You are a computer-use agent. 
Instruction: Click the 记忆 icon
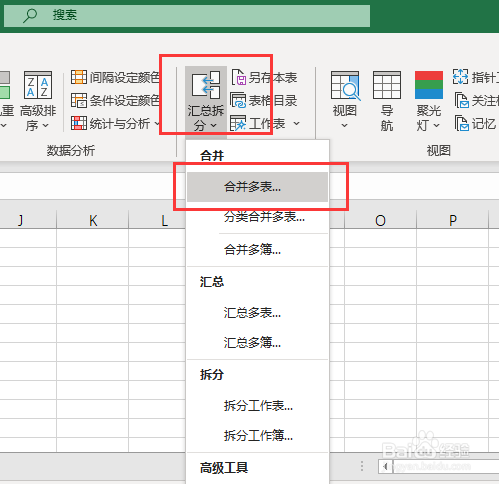(x=462, y=124)
